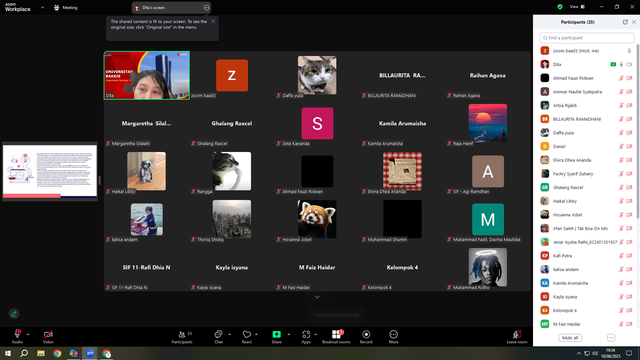This screenshot has height=360, width=640.
Task: Toggle video for Kelompok 4 in list
Action: coord(629,311)
